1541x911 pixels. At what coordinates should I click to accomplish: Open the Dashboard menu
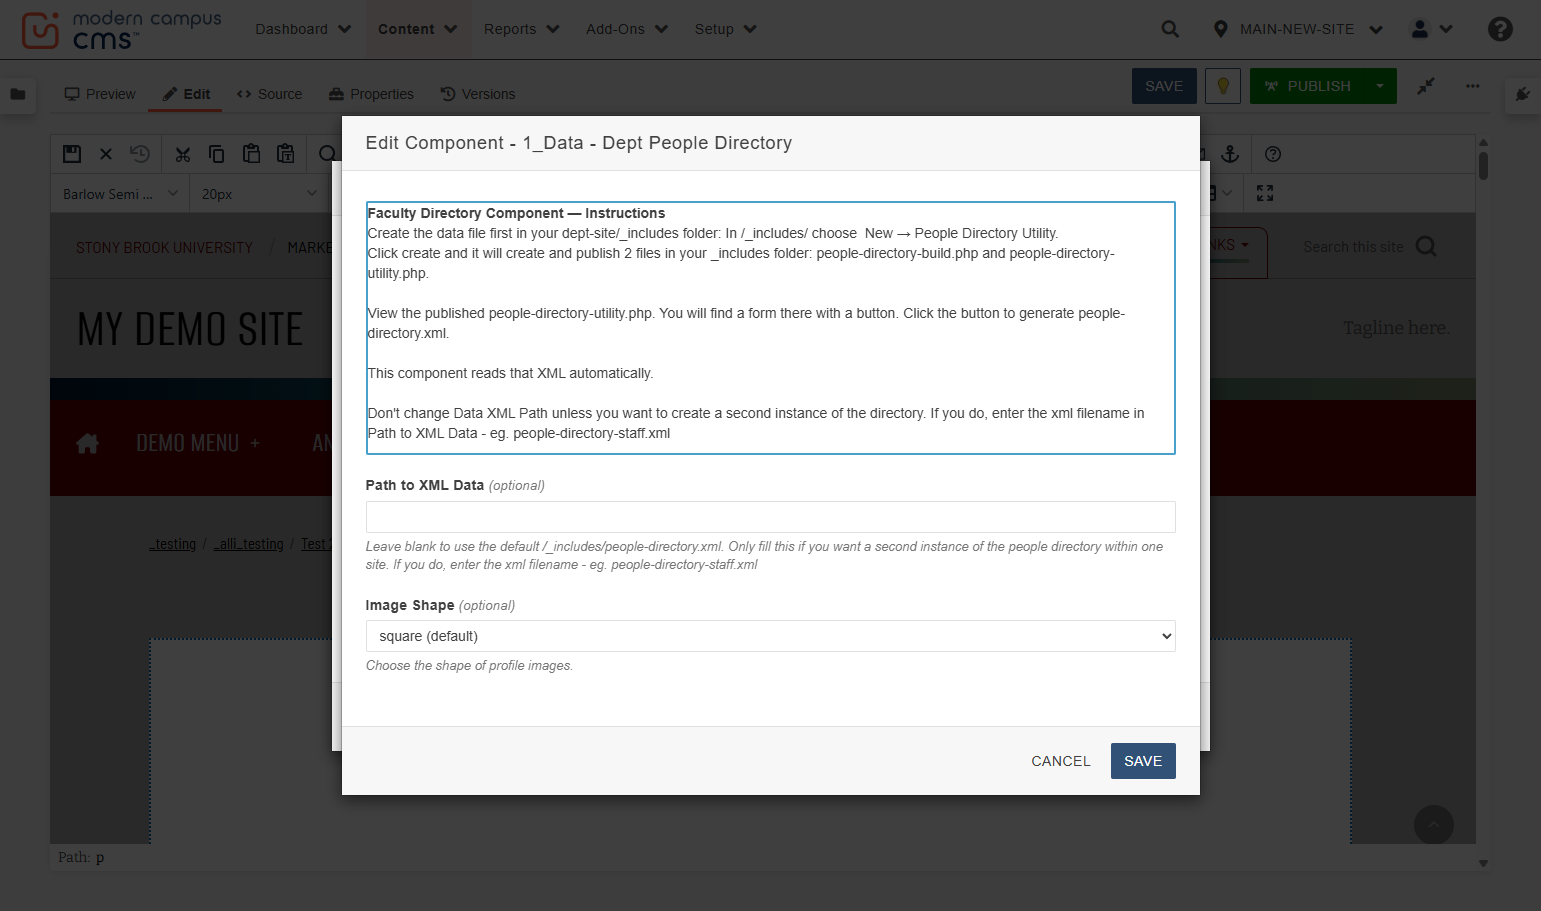click(x=303, y=29)
